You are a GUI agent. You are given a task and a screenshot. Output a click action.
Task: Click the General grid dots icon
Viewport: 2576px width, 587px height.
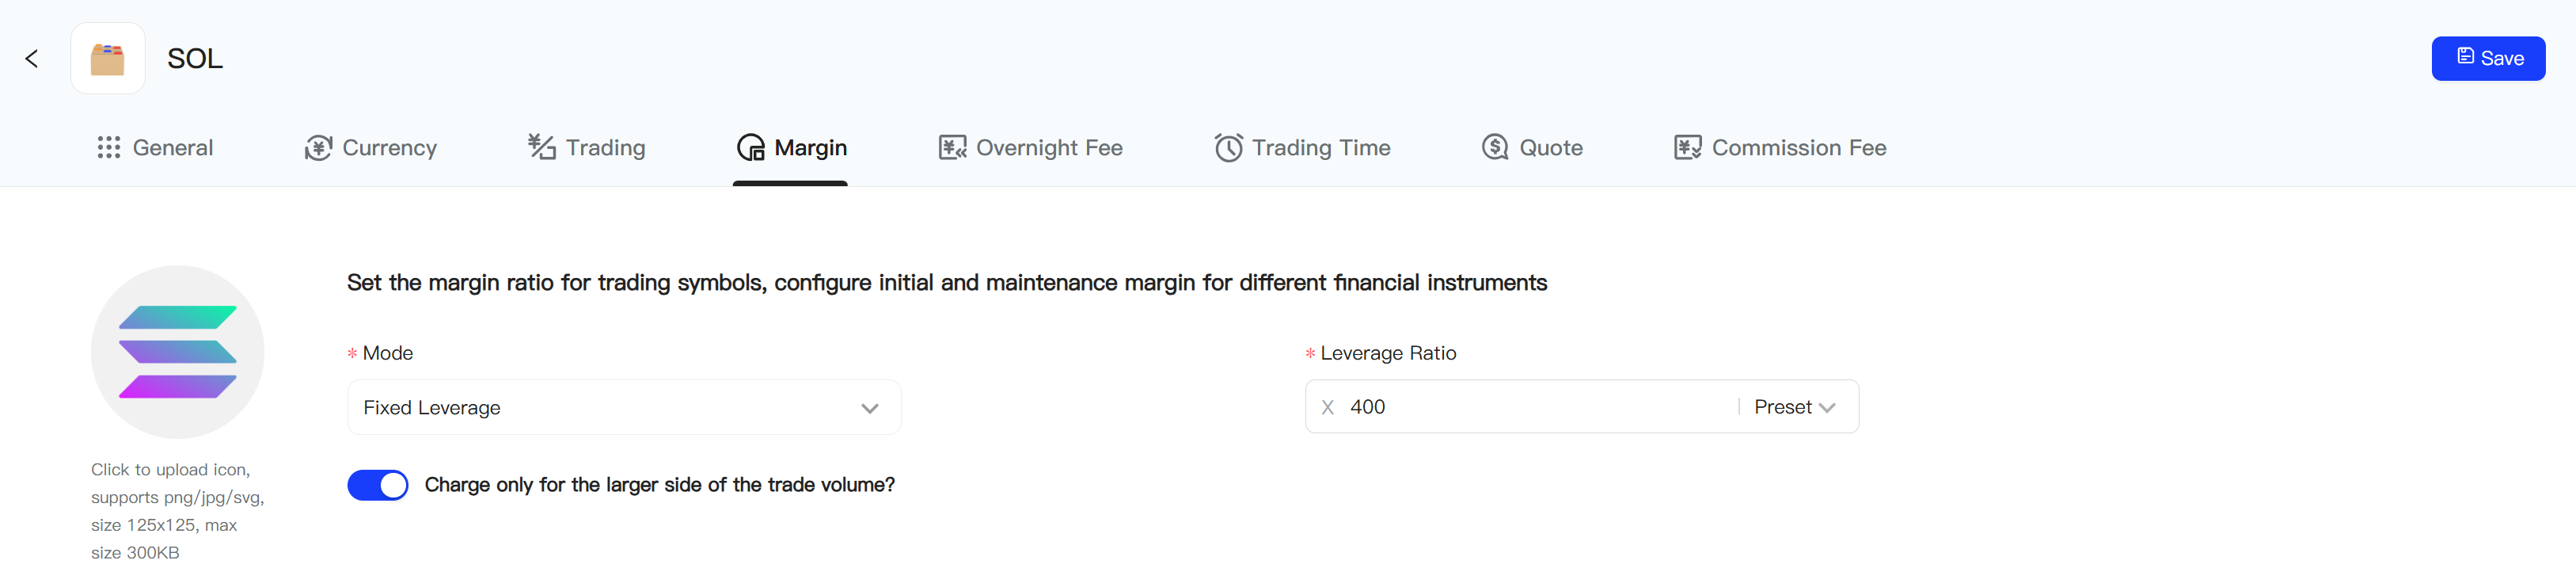pos(109,148)
